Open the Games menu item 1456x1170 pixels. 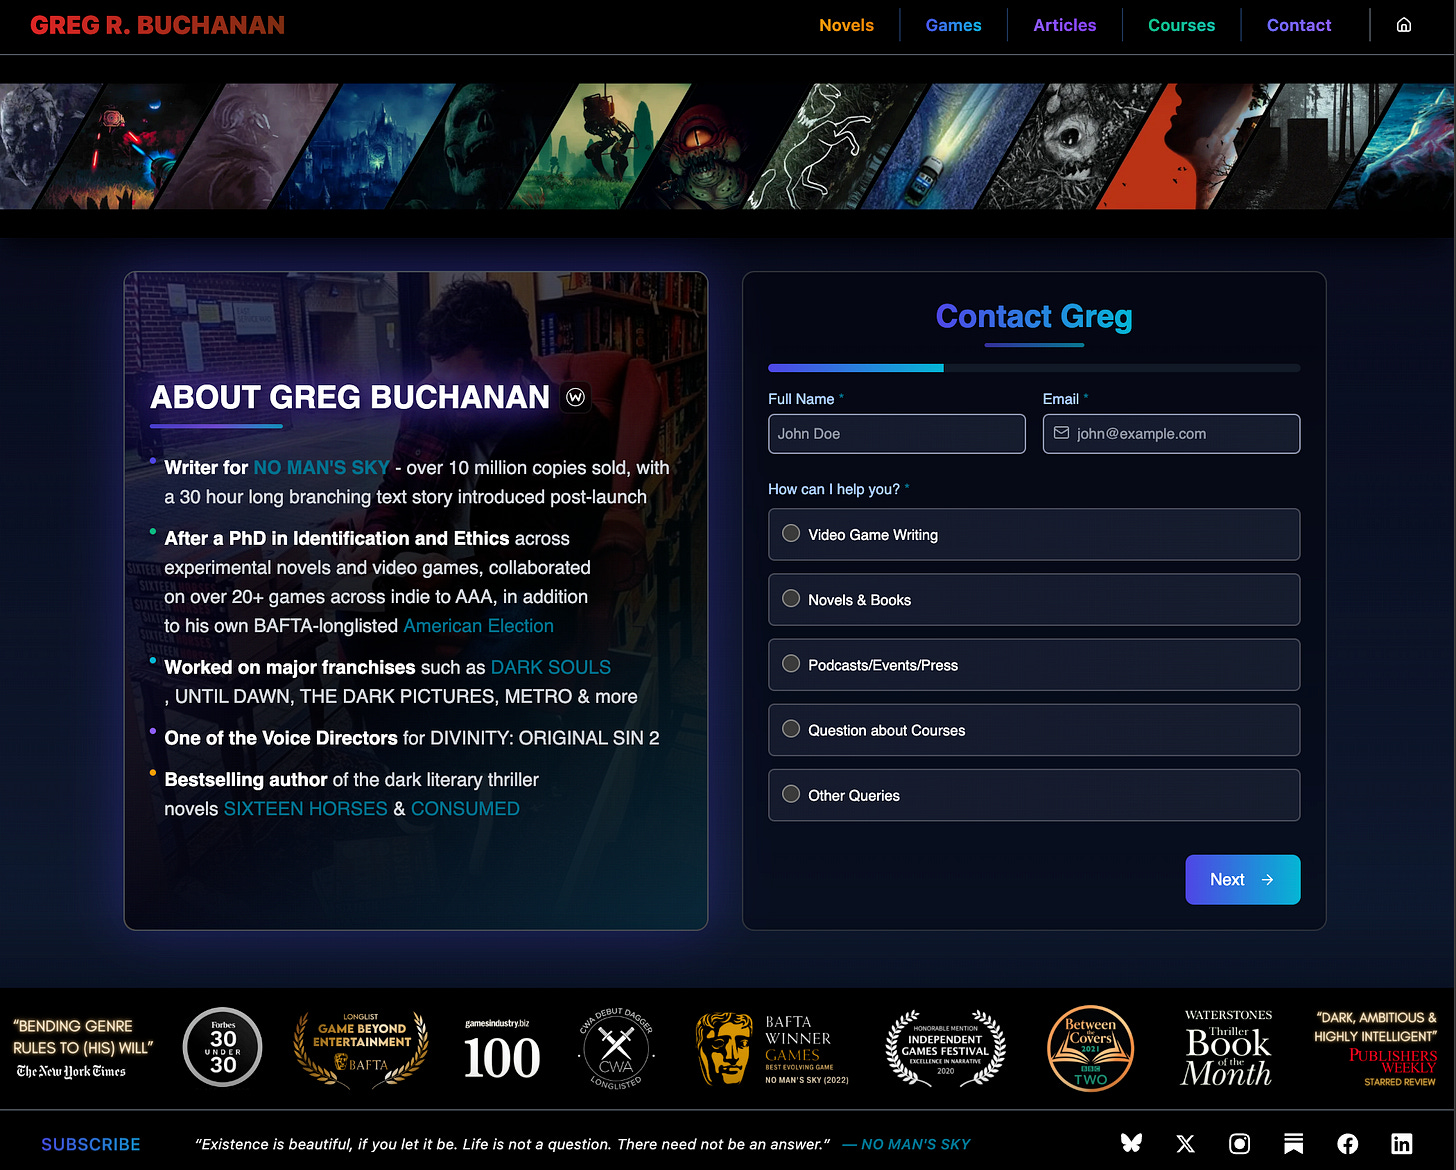tap(953, 25)
